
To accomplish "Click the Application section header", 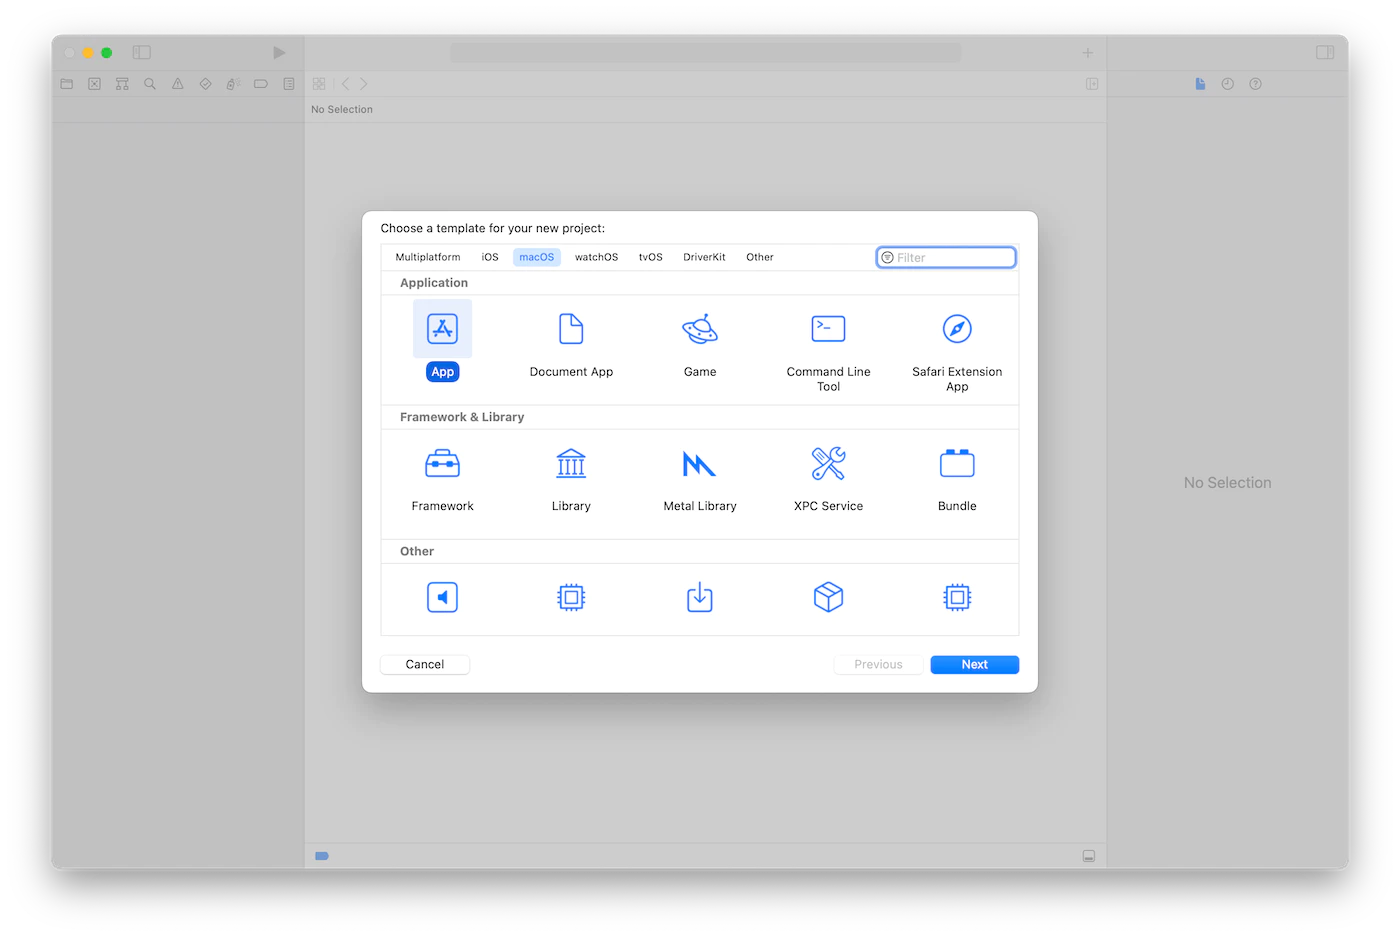I will click(434, 283).
